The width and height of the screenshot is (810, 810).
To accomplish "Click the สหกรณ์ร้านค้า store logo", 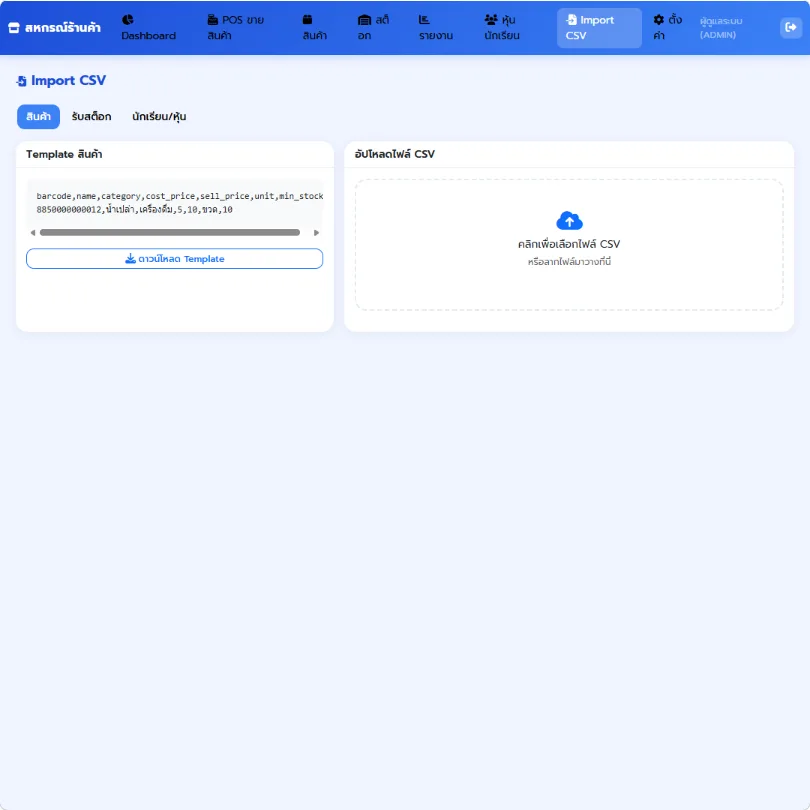I will [54, 27].
